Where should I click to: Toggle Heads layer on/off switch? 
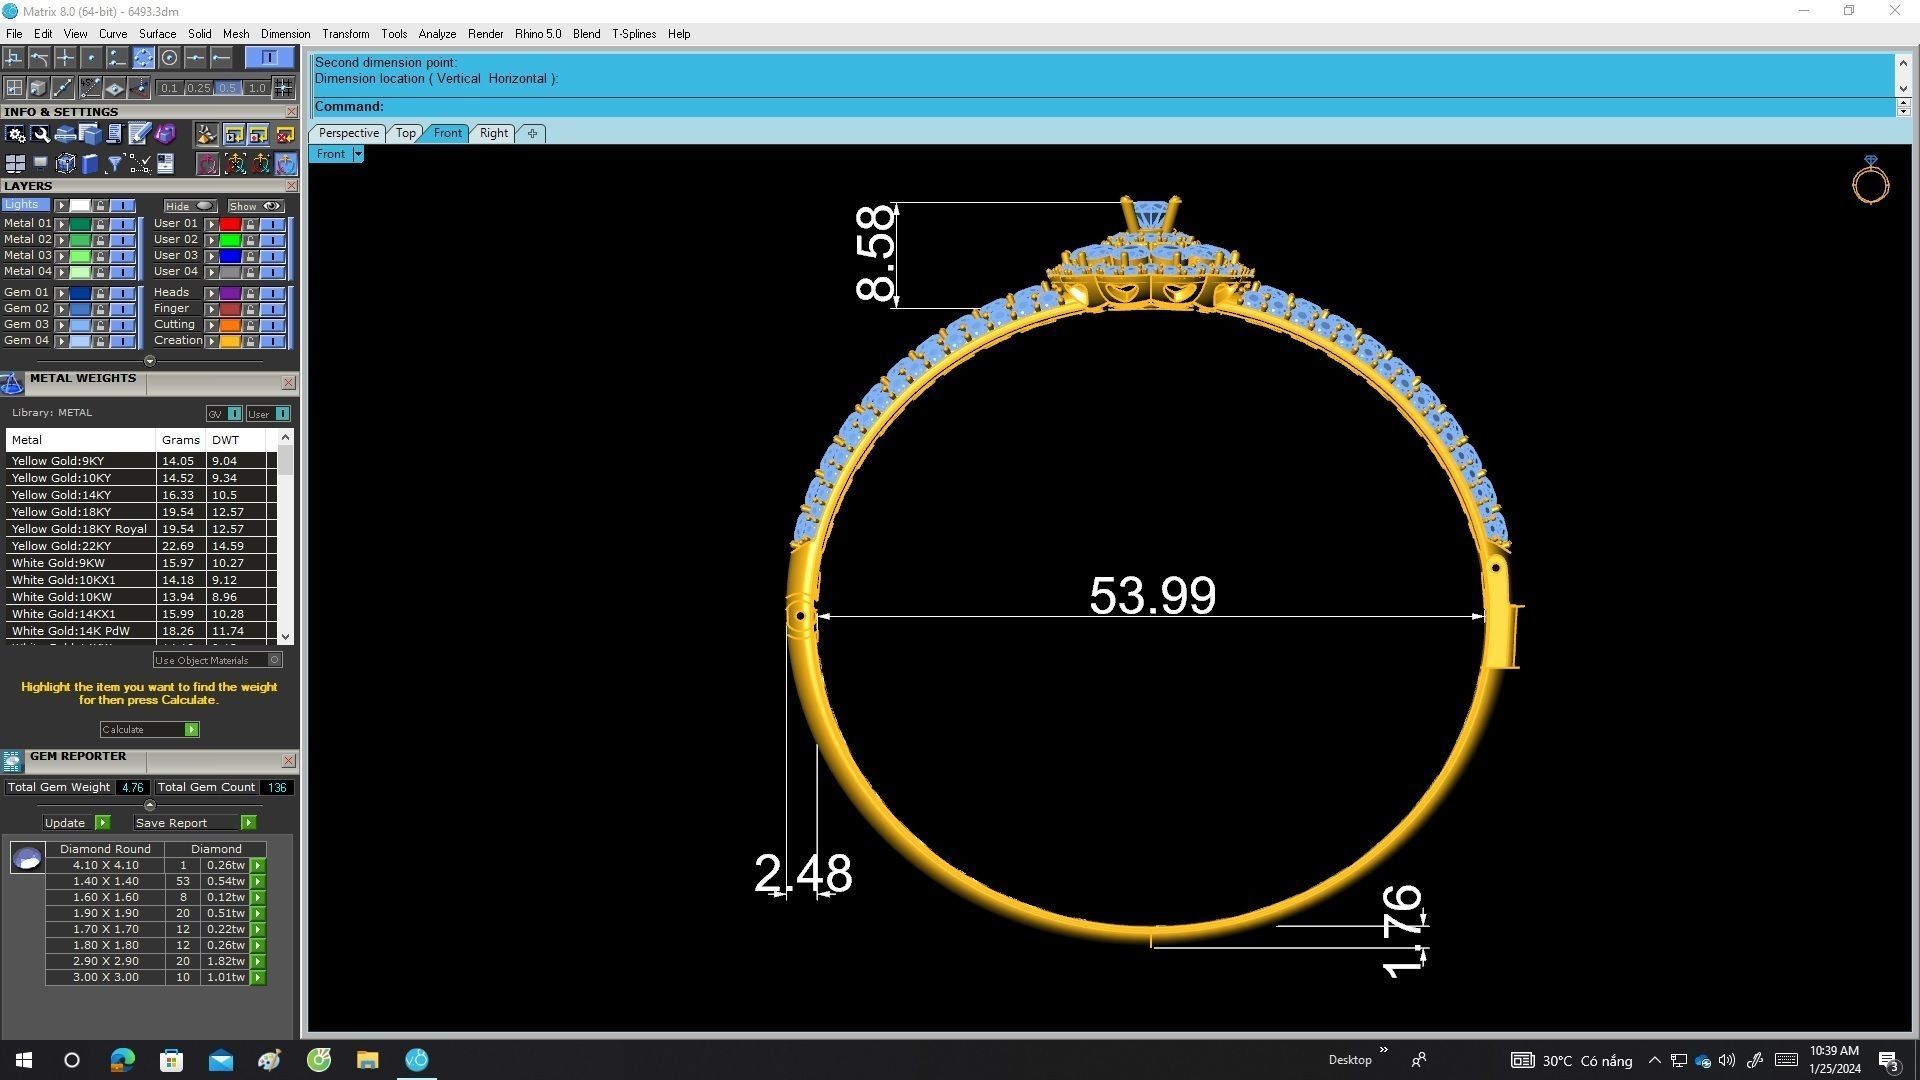click(273, 293)
